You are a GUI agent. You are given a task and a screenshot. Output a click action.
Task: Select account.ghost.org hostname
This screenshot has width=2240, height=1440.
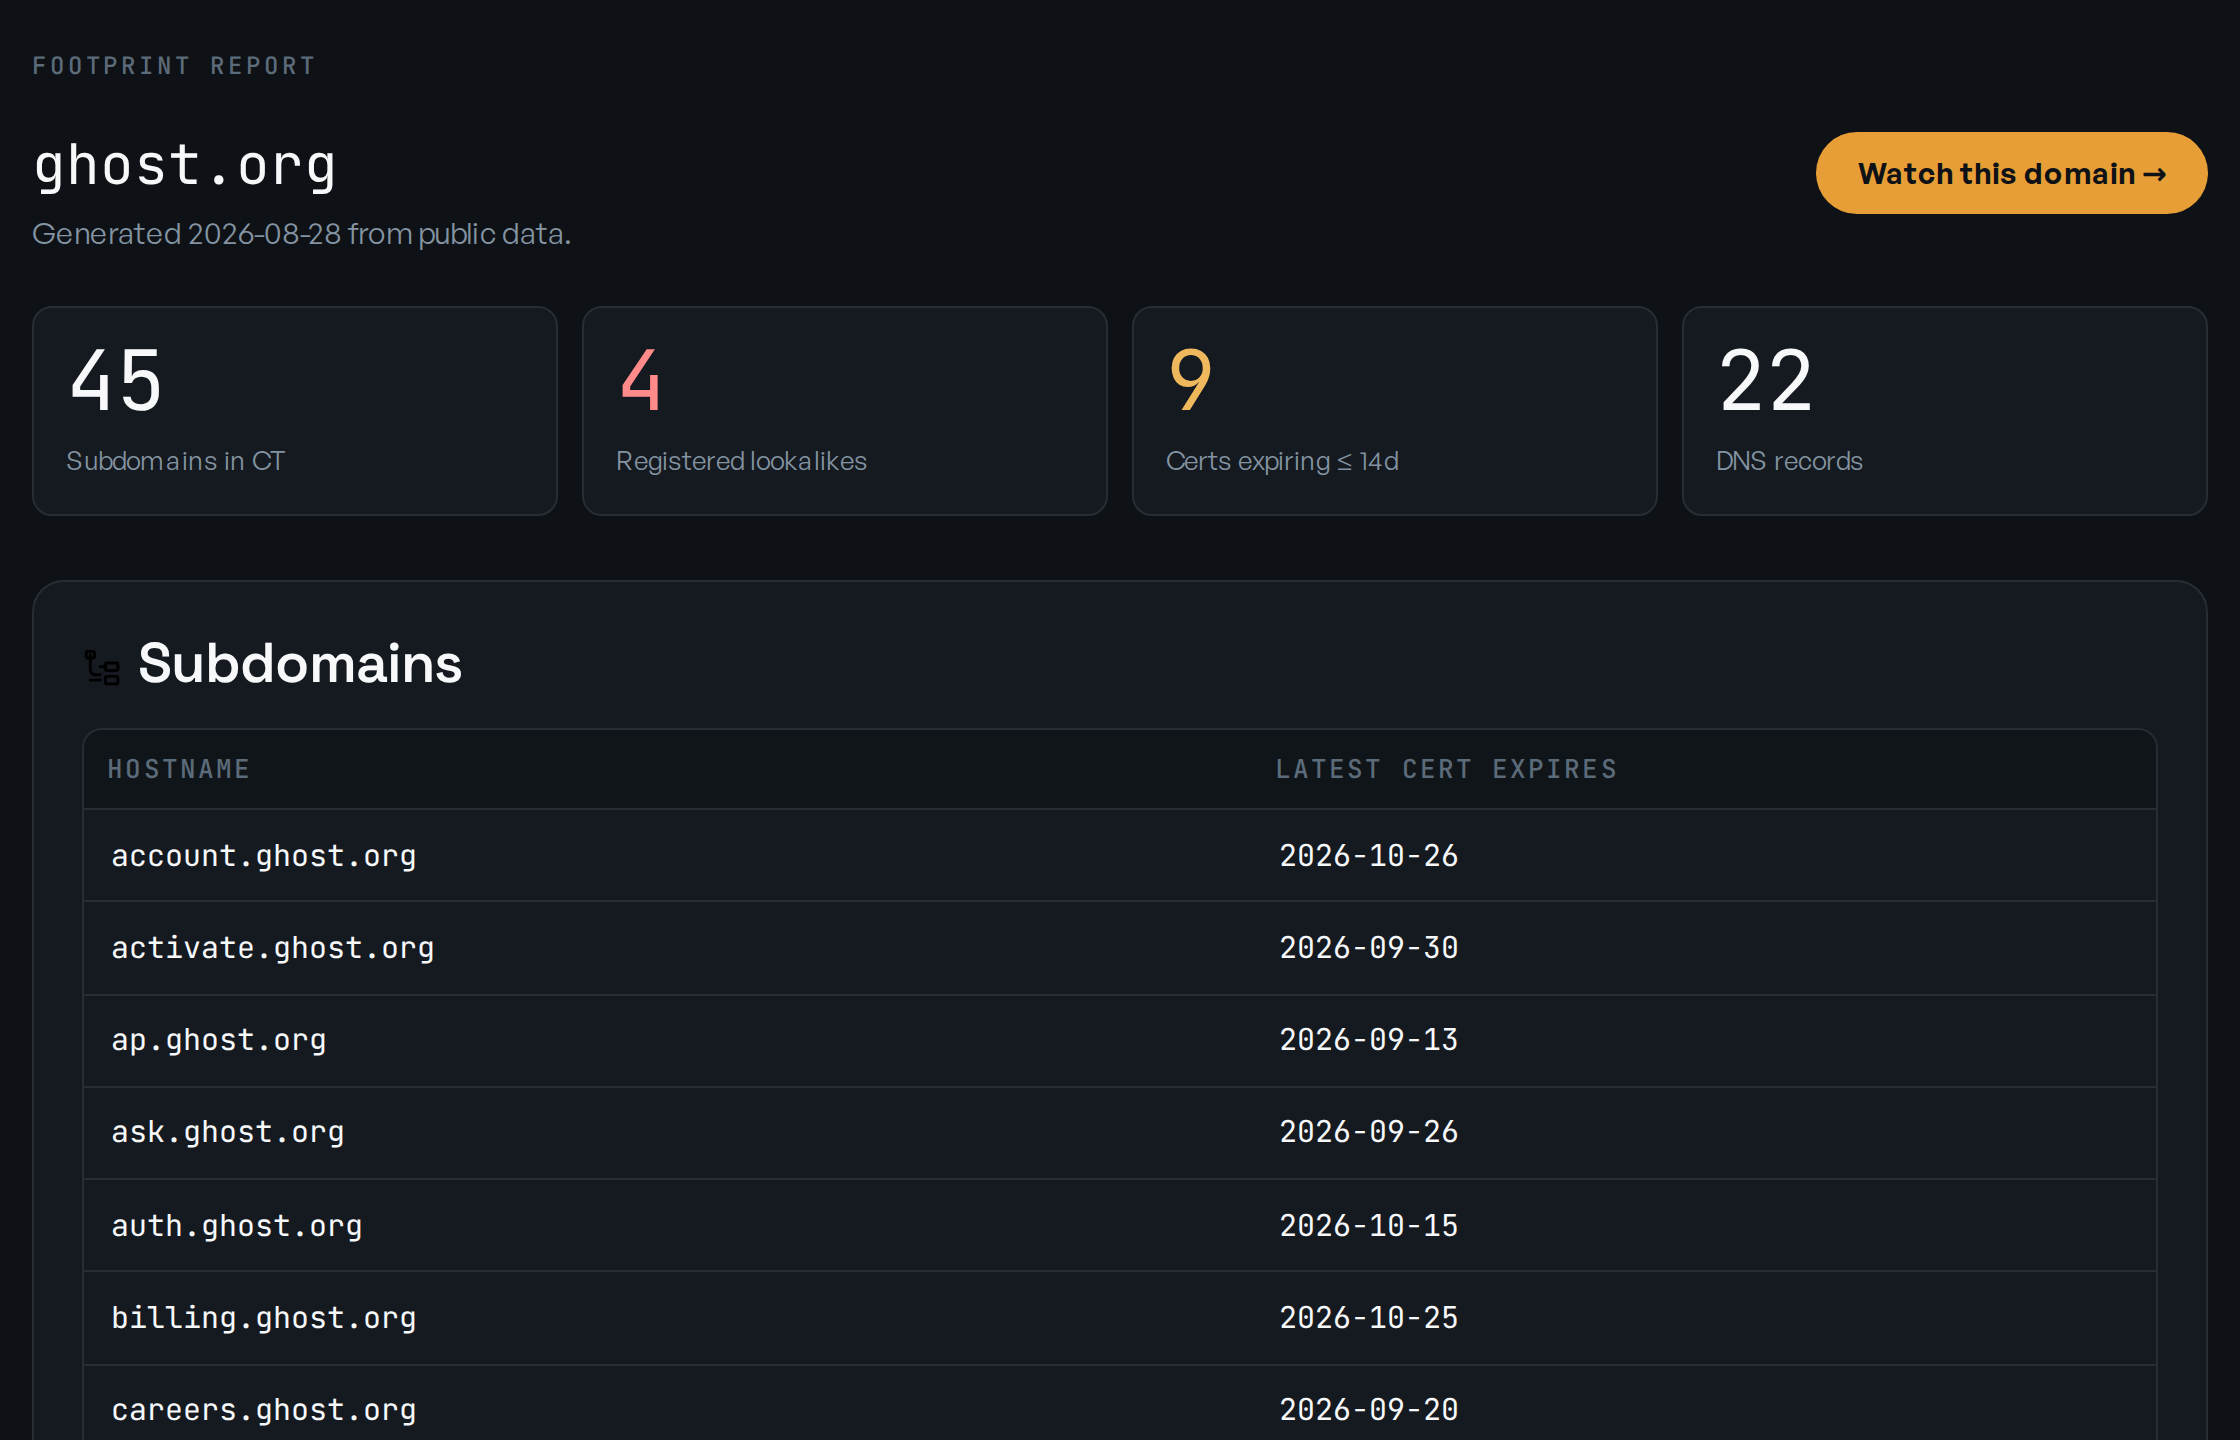click(x=264, y=856)
